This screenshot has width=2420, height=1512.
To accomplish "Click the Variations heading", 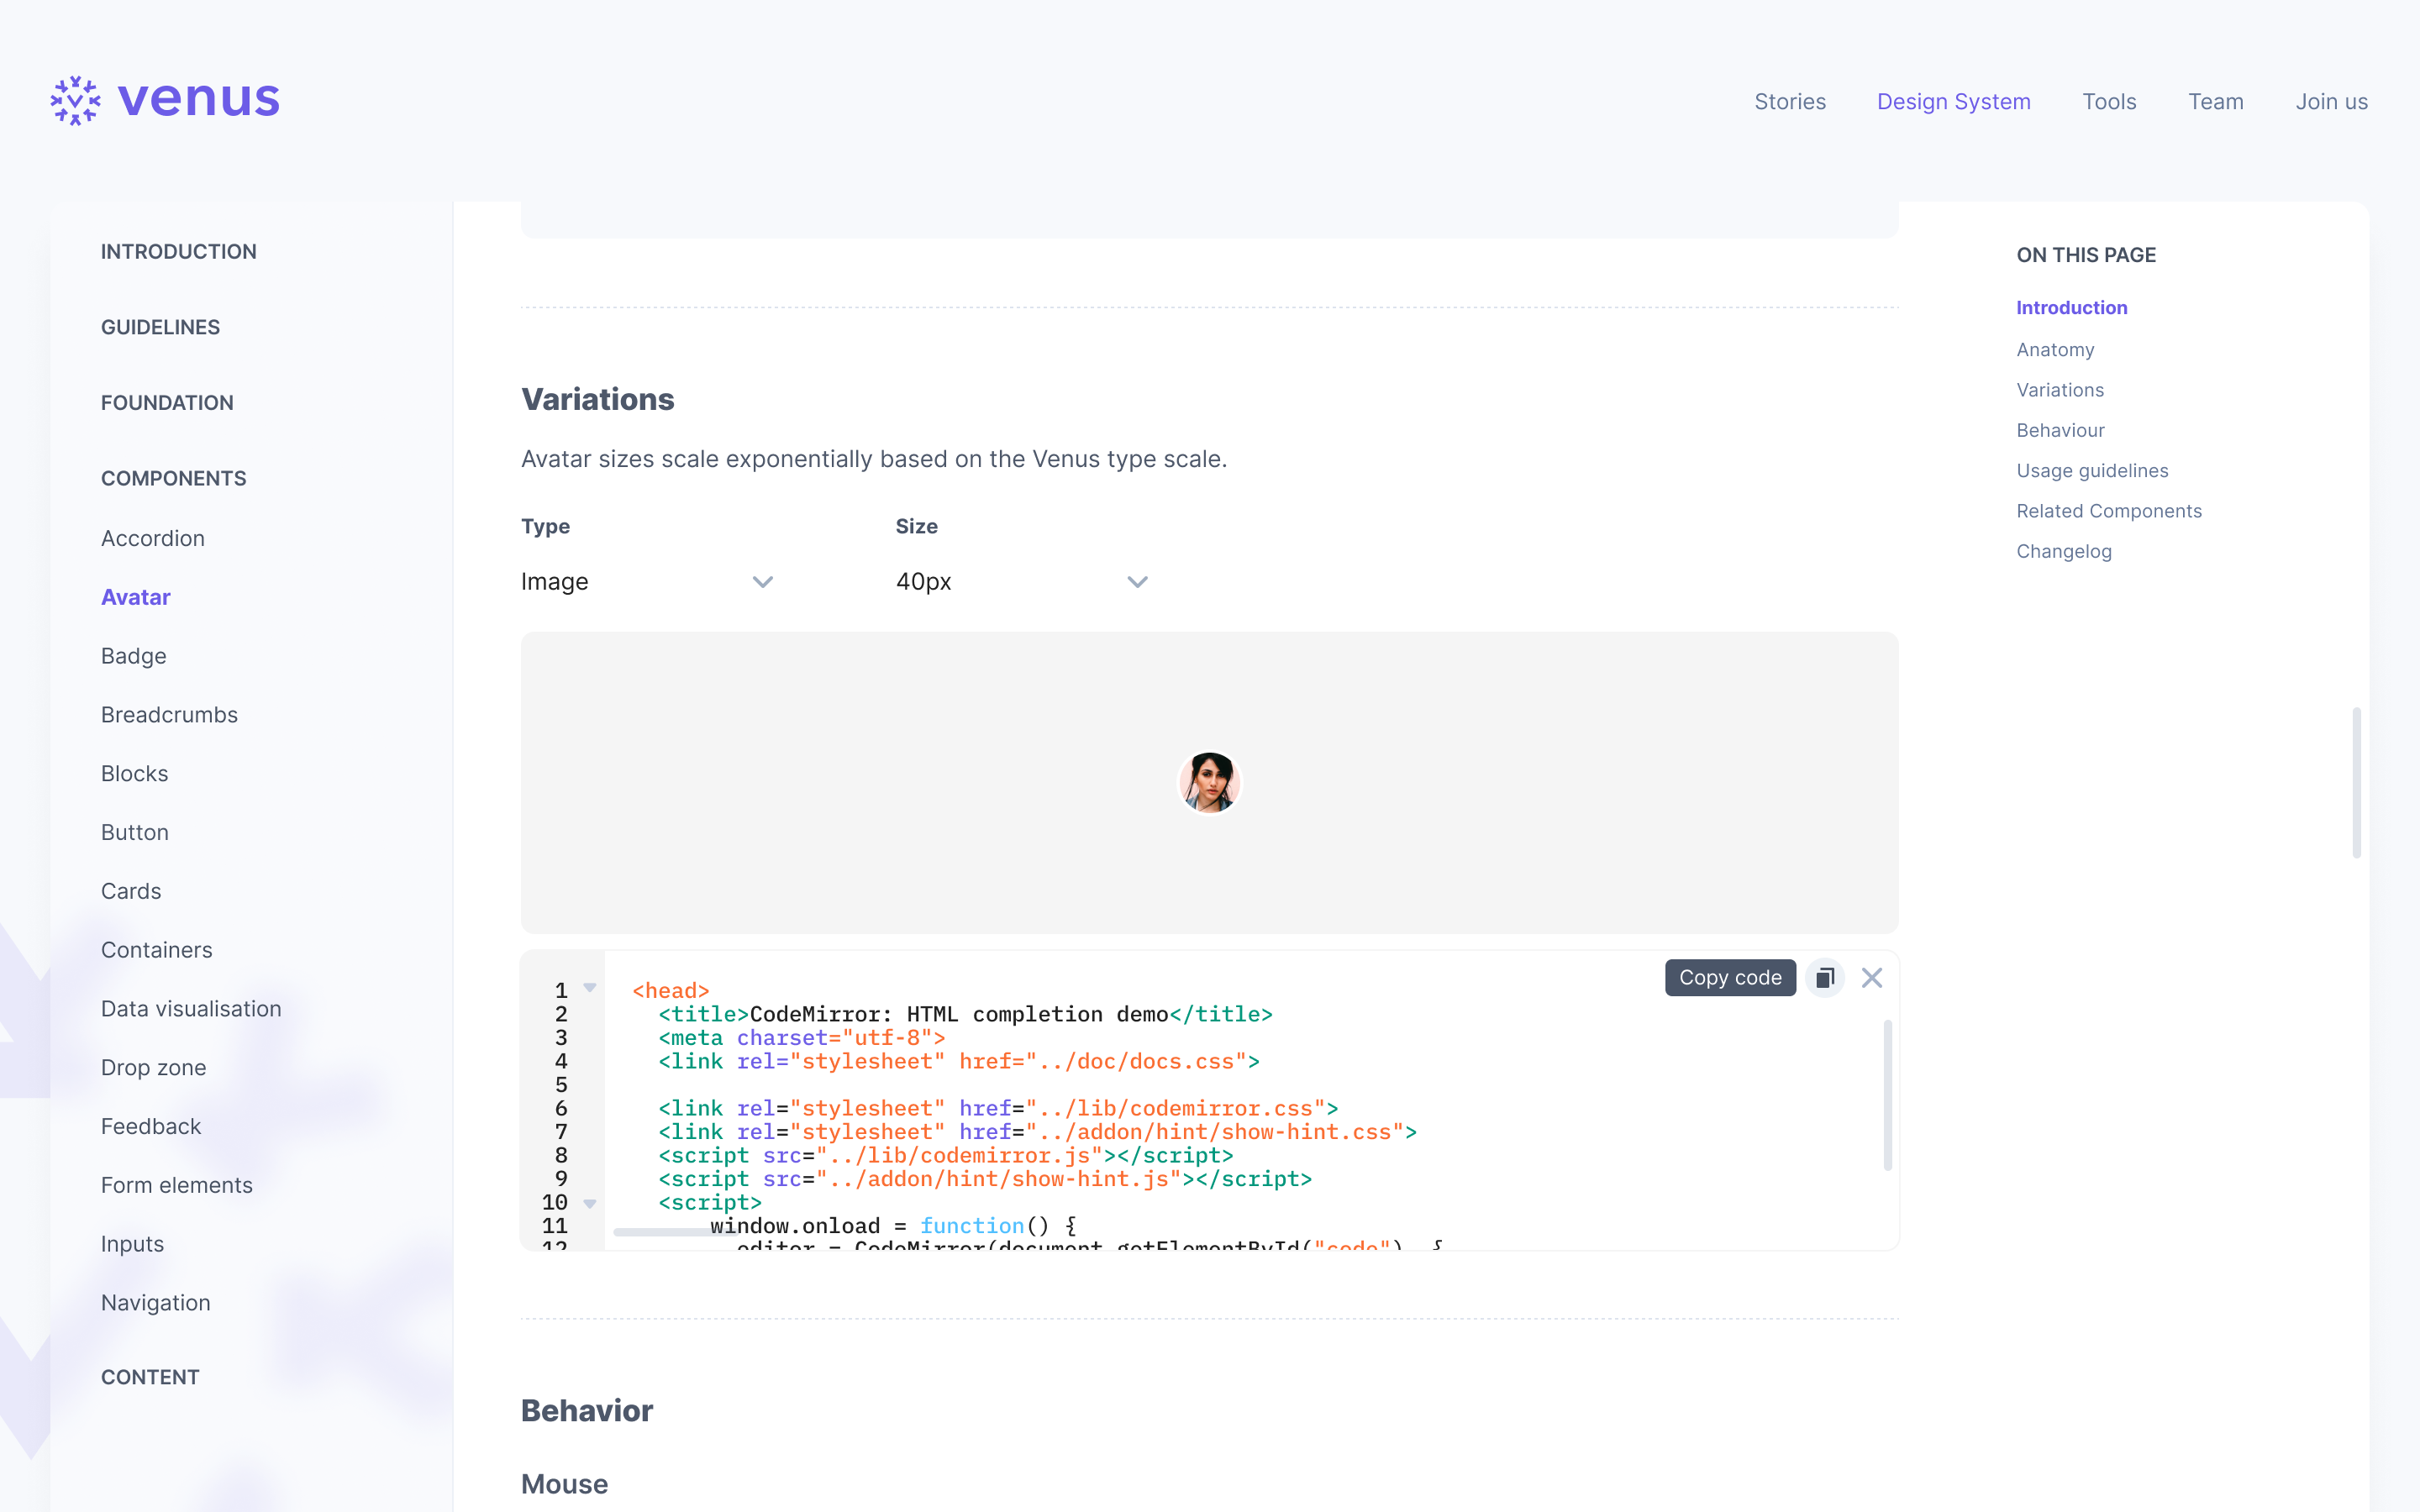I will click(x=598, y=399).
